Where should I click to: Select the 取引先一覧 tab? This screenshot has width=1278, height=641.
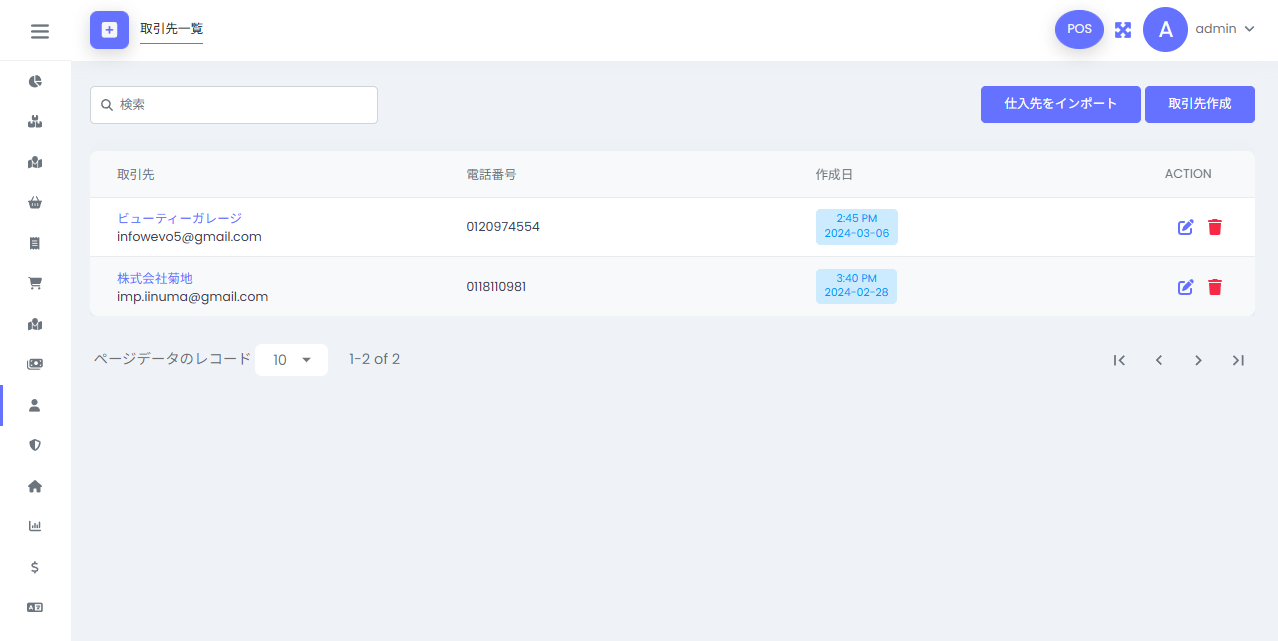(x=171, y=29)
